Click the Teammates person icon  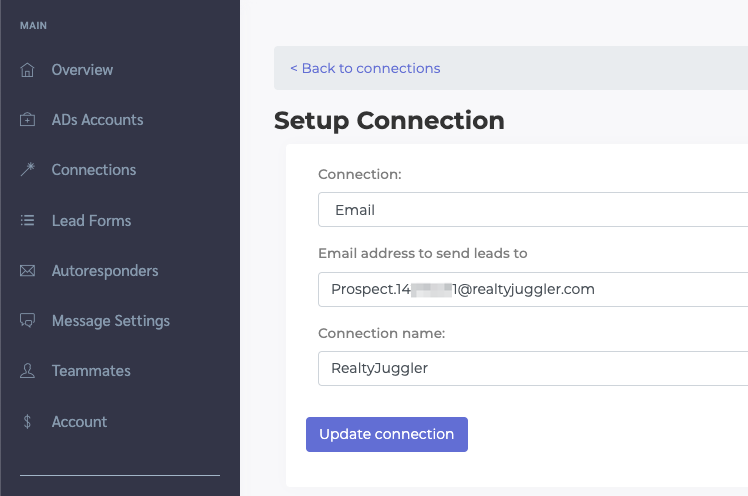(x=28, y=371)
